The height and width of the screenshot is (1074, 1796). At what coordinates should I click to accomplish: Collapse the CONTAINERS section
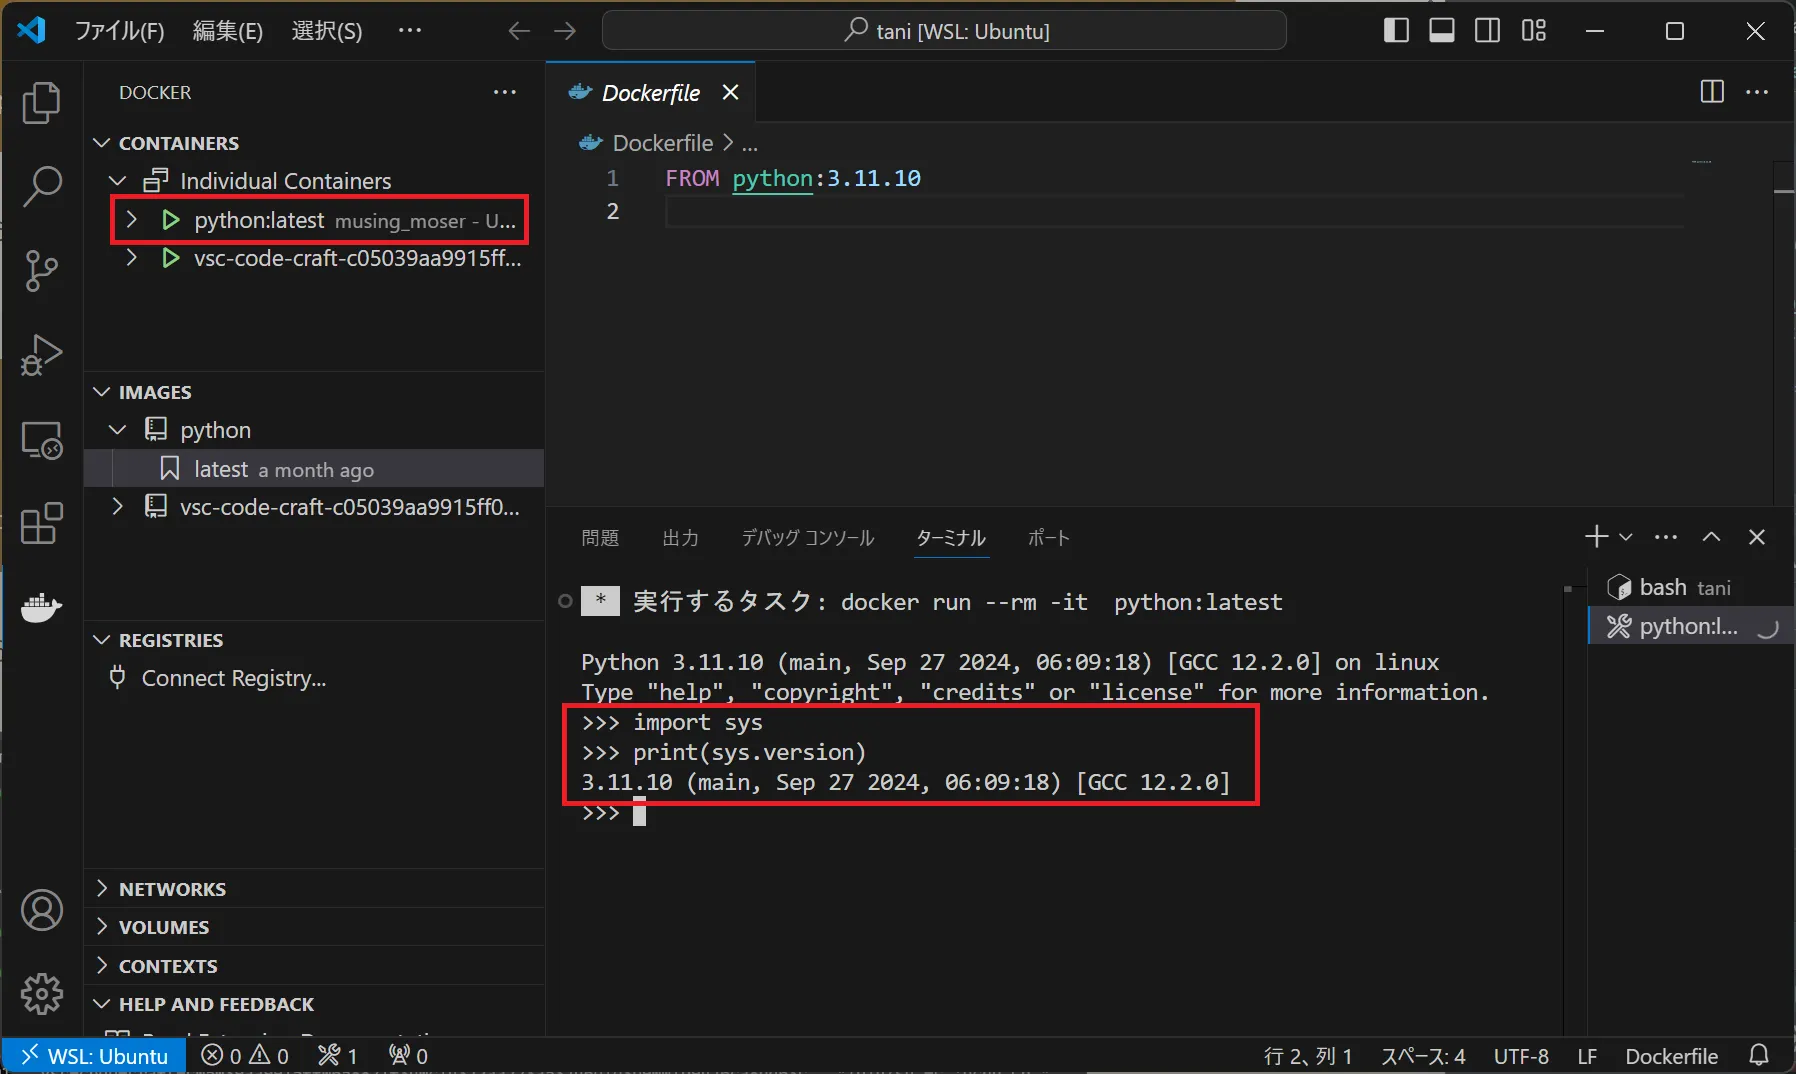(102, 142)
